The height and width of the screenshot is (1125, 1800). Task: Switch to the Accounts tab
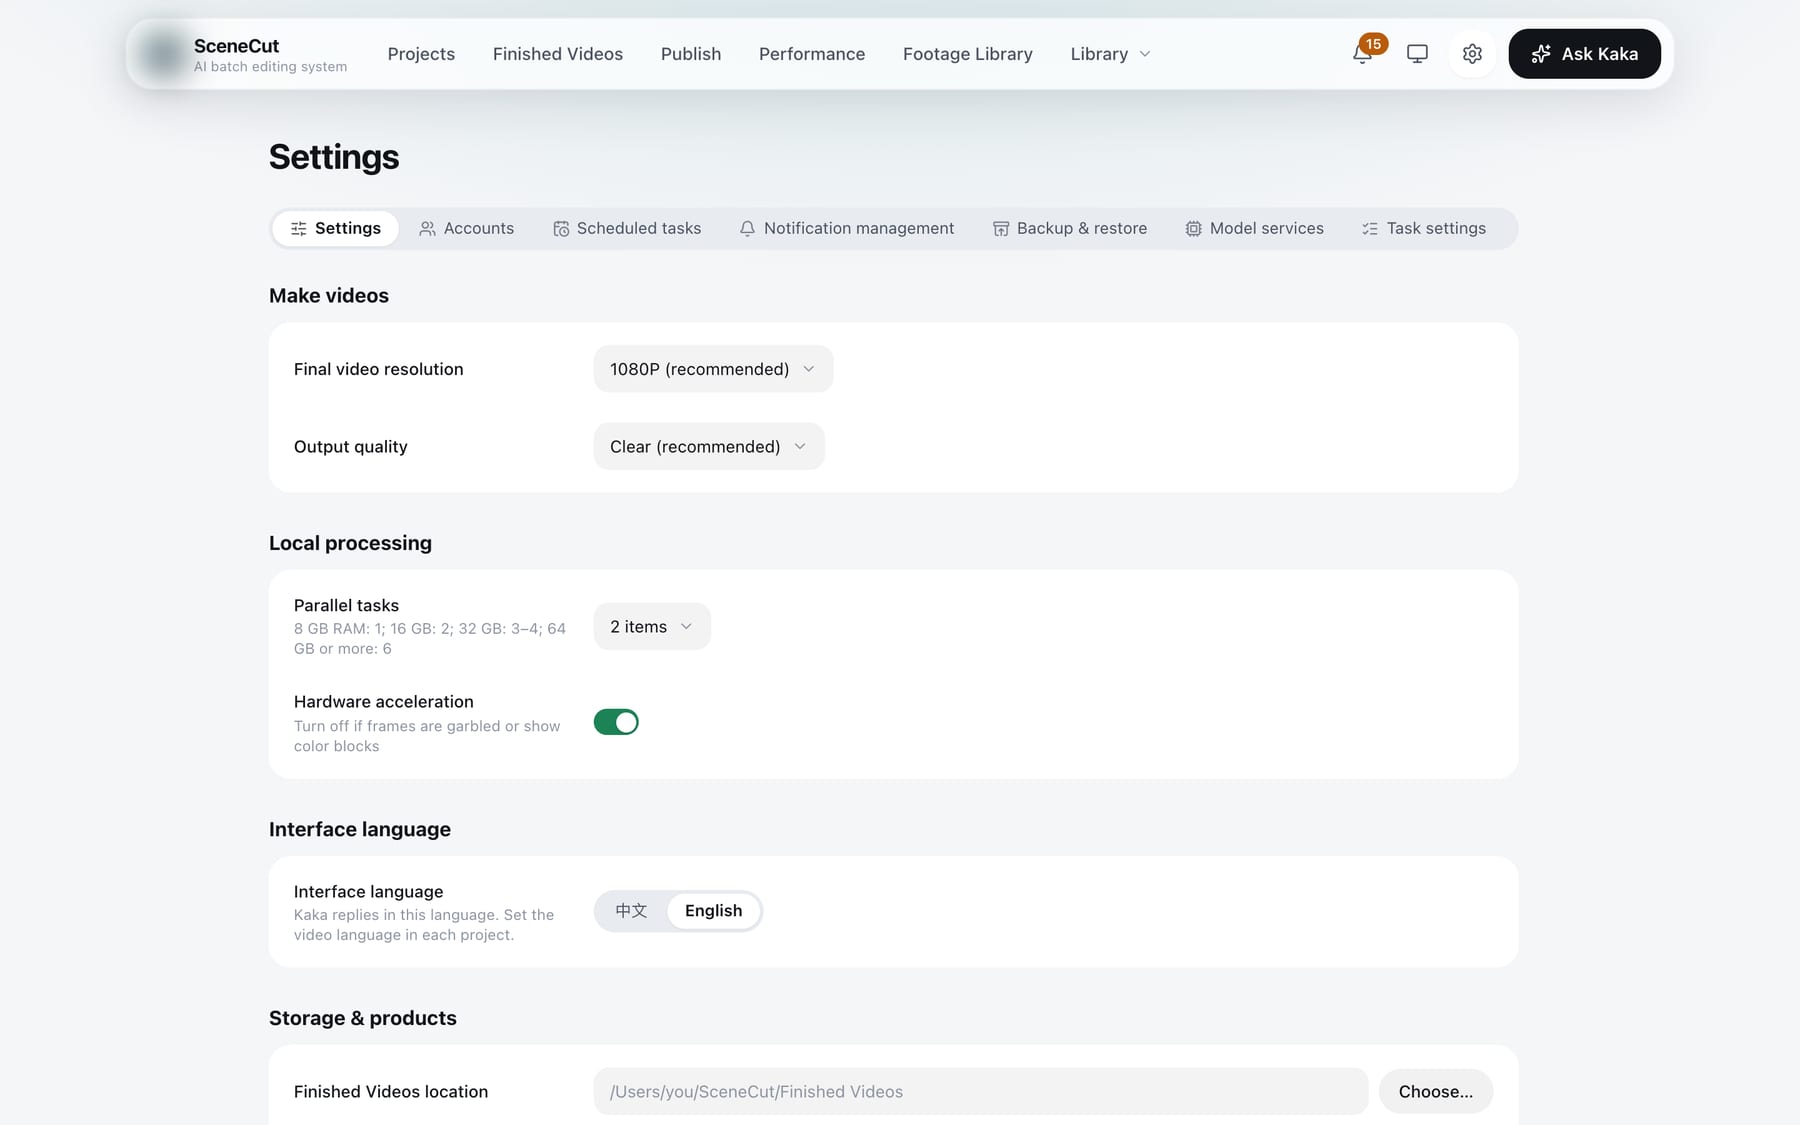pos(466,229)
